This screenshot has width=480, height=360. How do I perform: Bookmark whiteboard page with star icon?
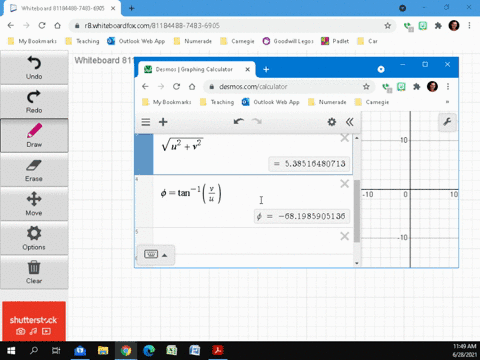tap(387, 26)
